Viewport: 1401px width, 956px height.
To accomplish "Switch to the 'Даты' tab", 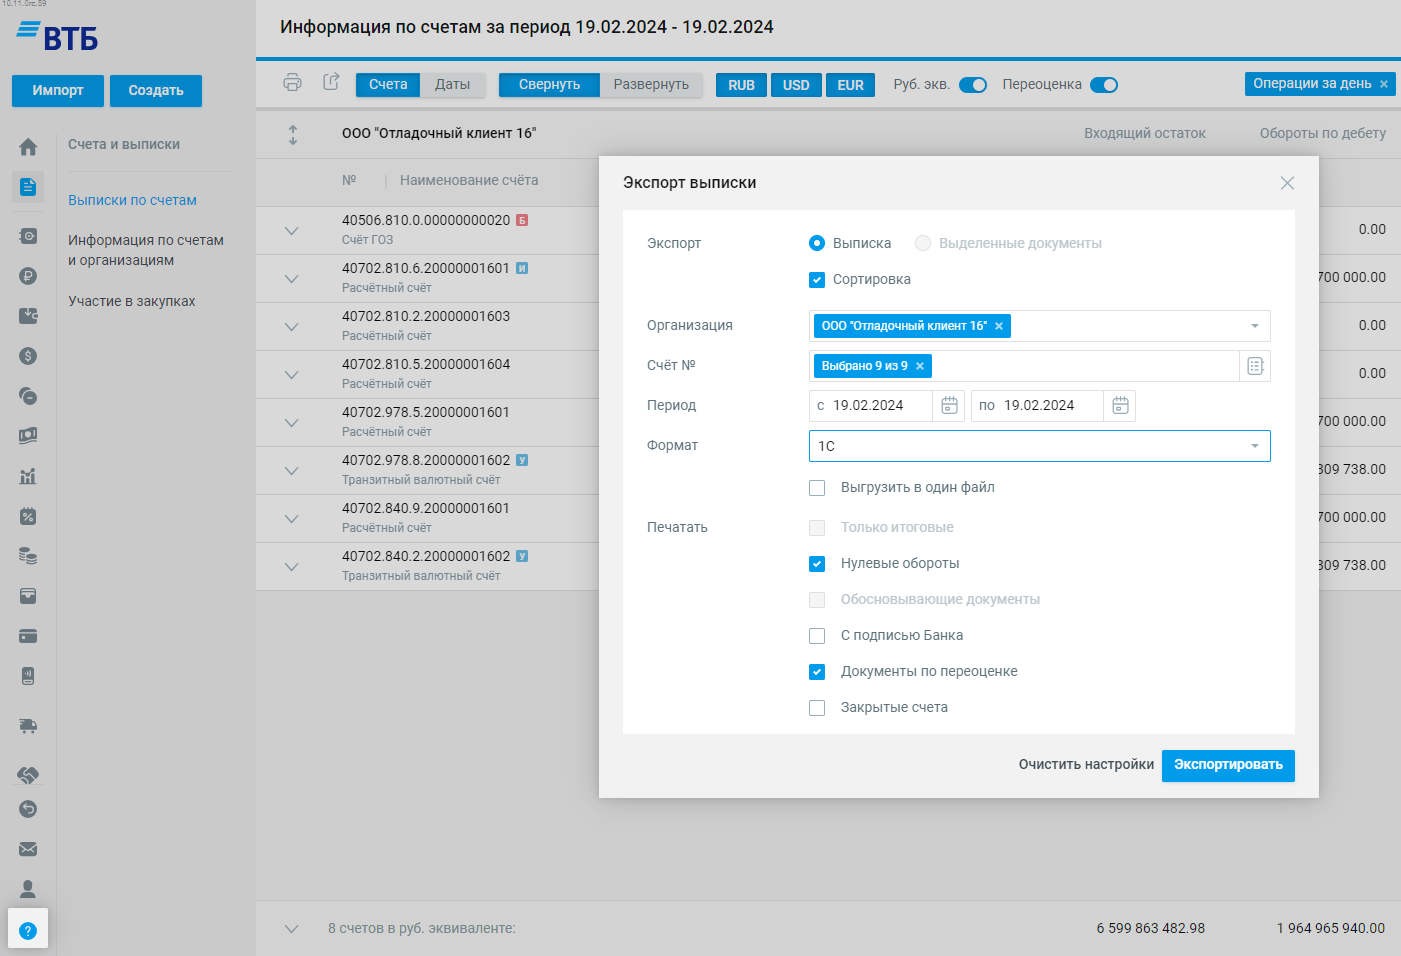I will click(452, 85).
